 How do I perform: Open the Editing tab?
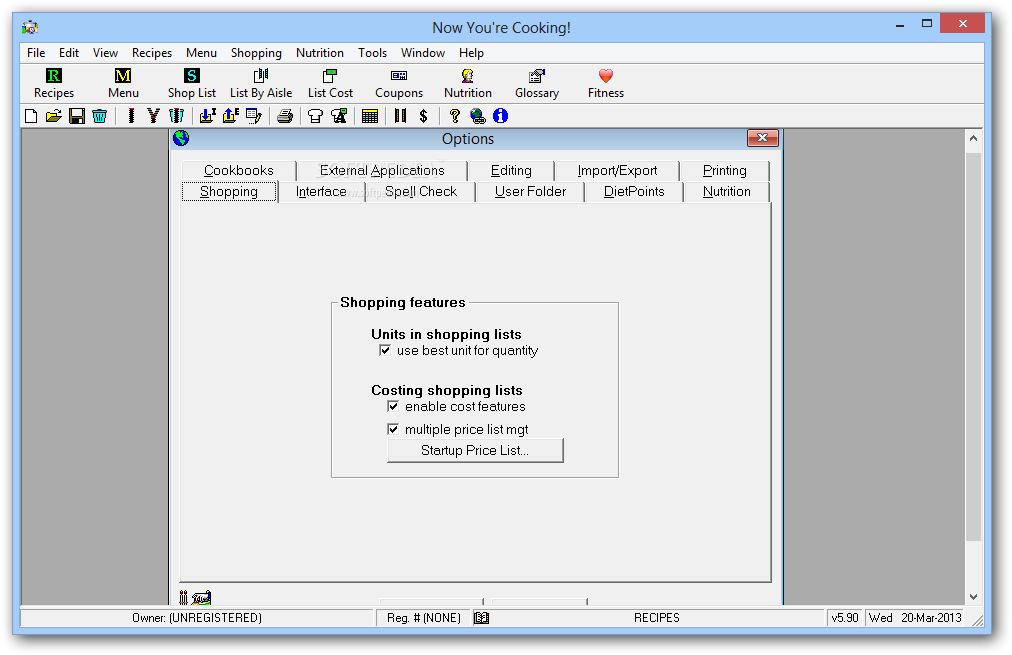[x=511, y=170]
